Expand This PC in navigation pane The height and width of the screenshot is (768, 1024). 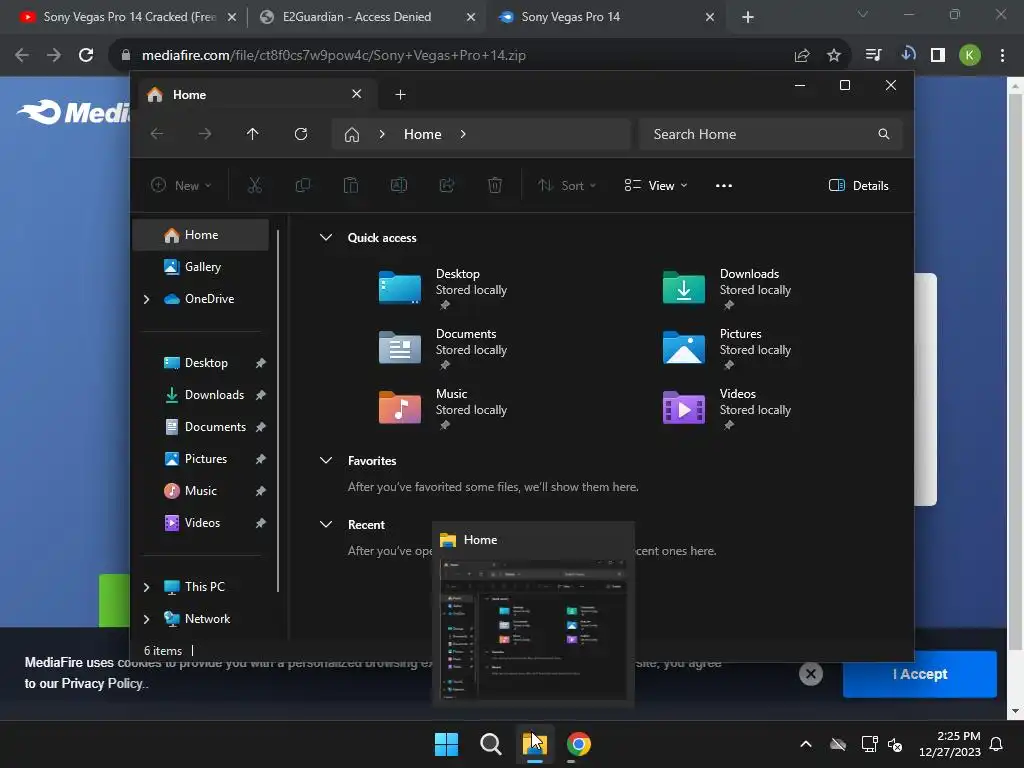pyautogui.click(x=146, y=587)
